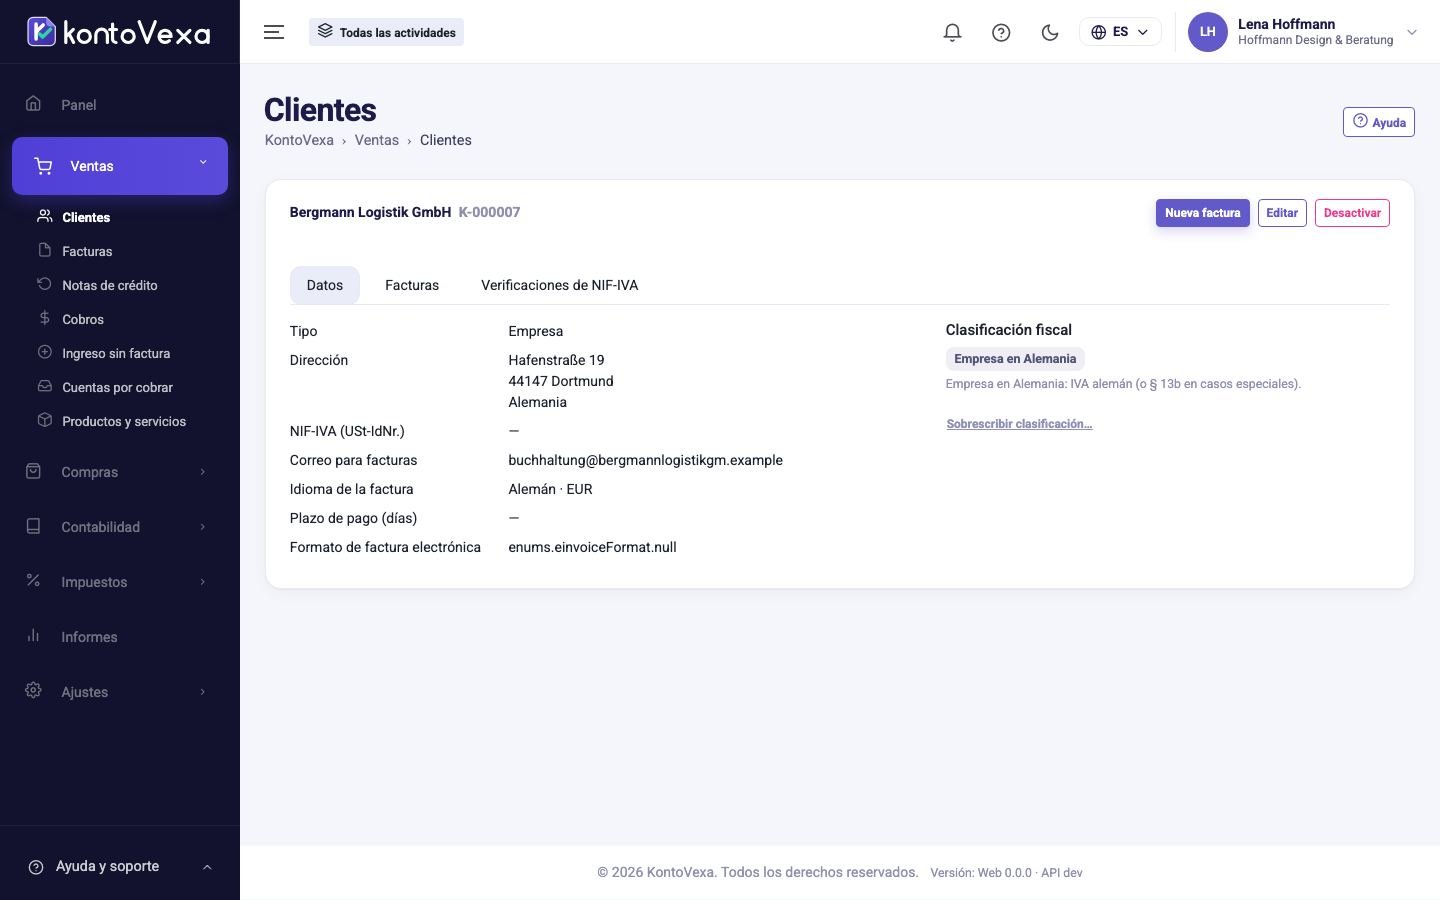1440x900 pixels.
Task: Open Panel from the house icon
Action: (33, 104)
